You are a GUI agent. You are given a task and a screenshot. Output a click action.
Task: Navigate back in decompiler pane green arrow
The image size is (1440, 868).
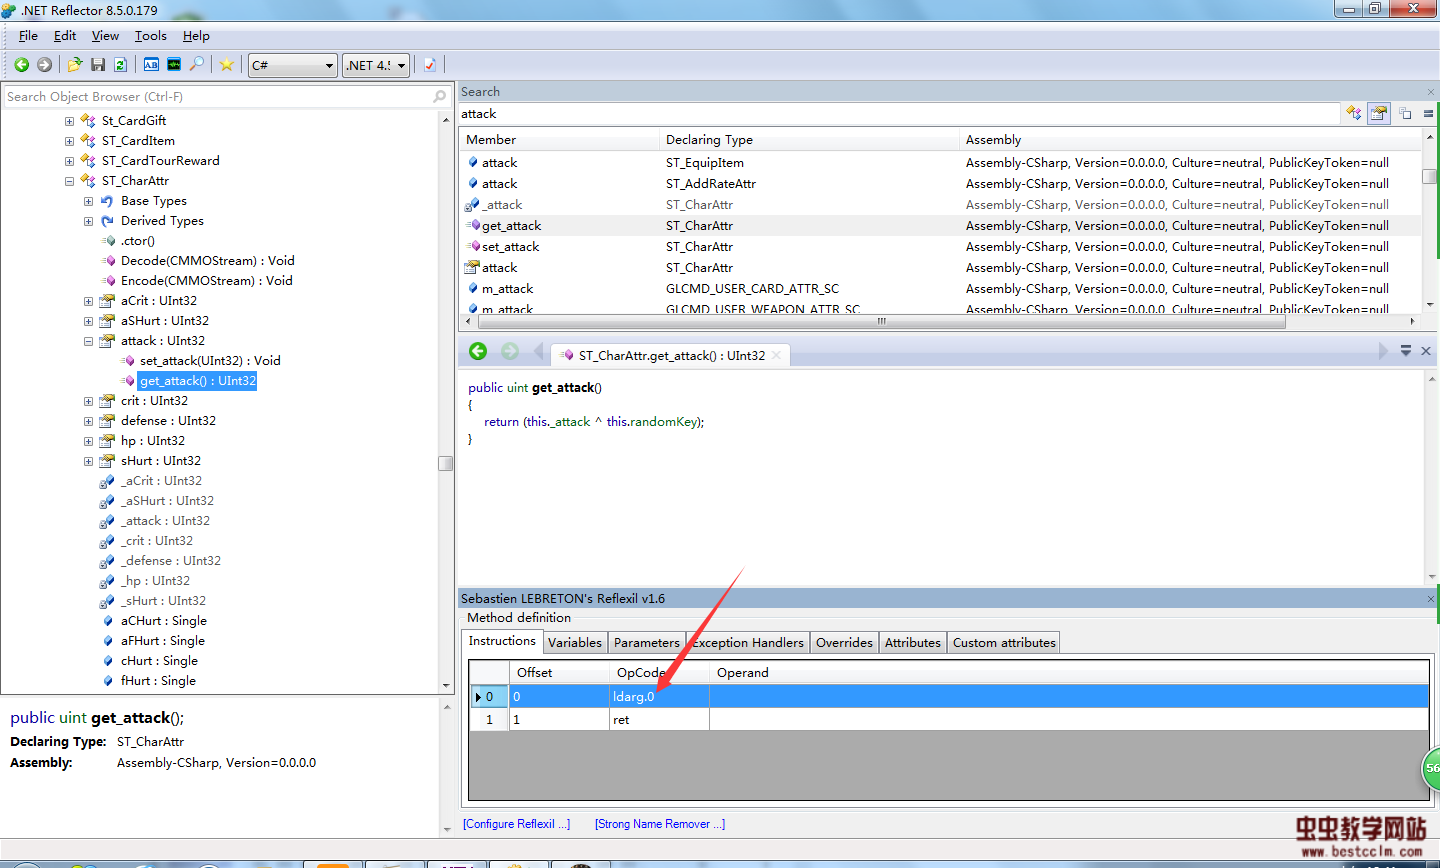click(x=478, y=351)
